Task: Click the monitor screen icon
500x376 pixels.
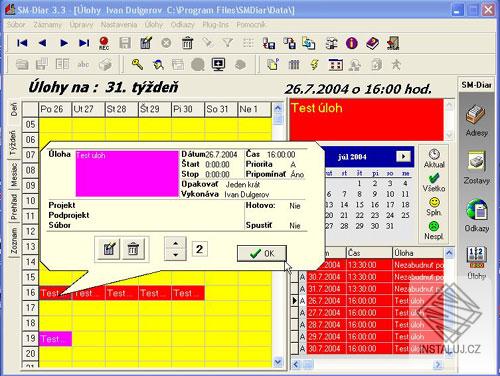Action: point(218,64)
